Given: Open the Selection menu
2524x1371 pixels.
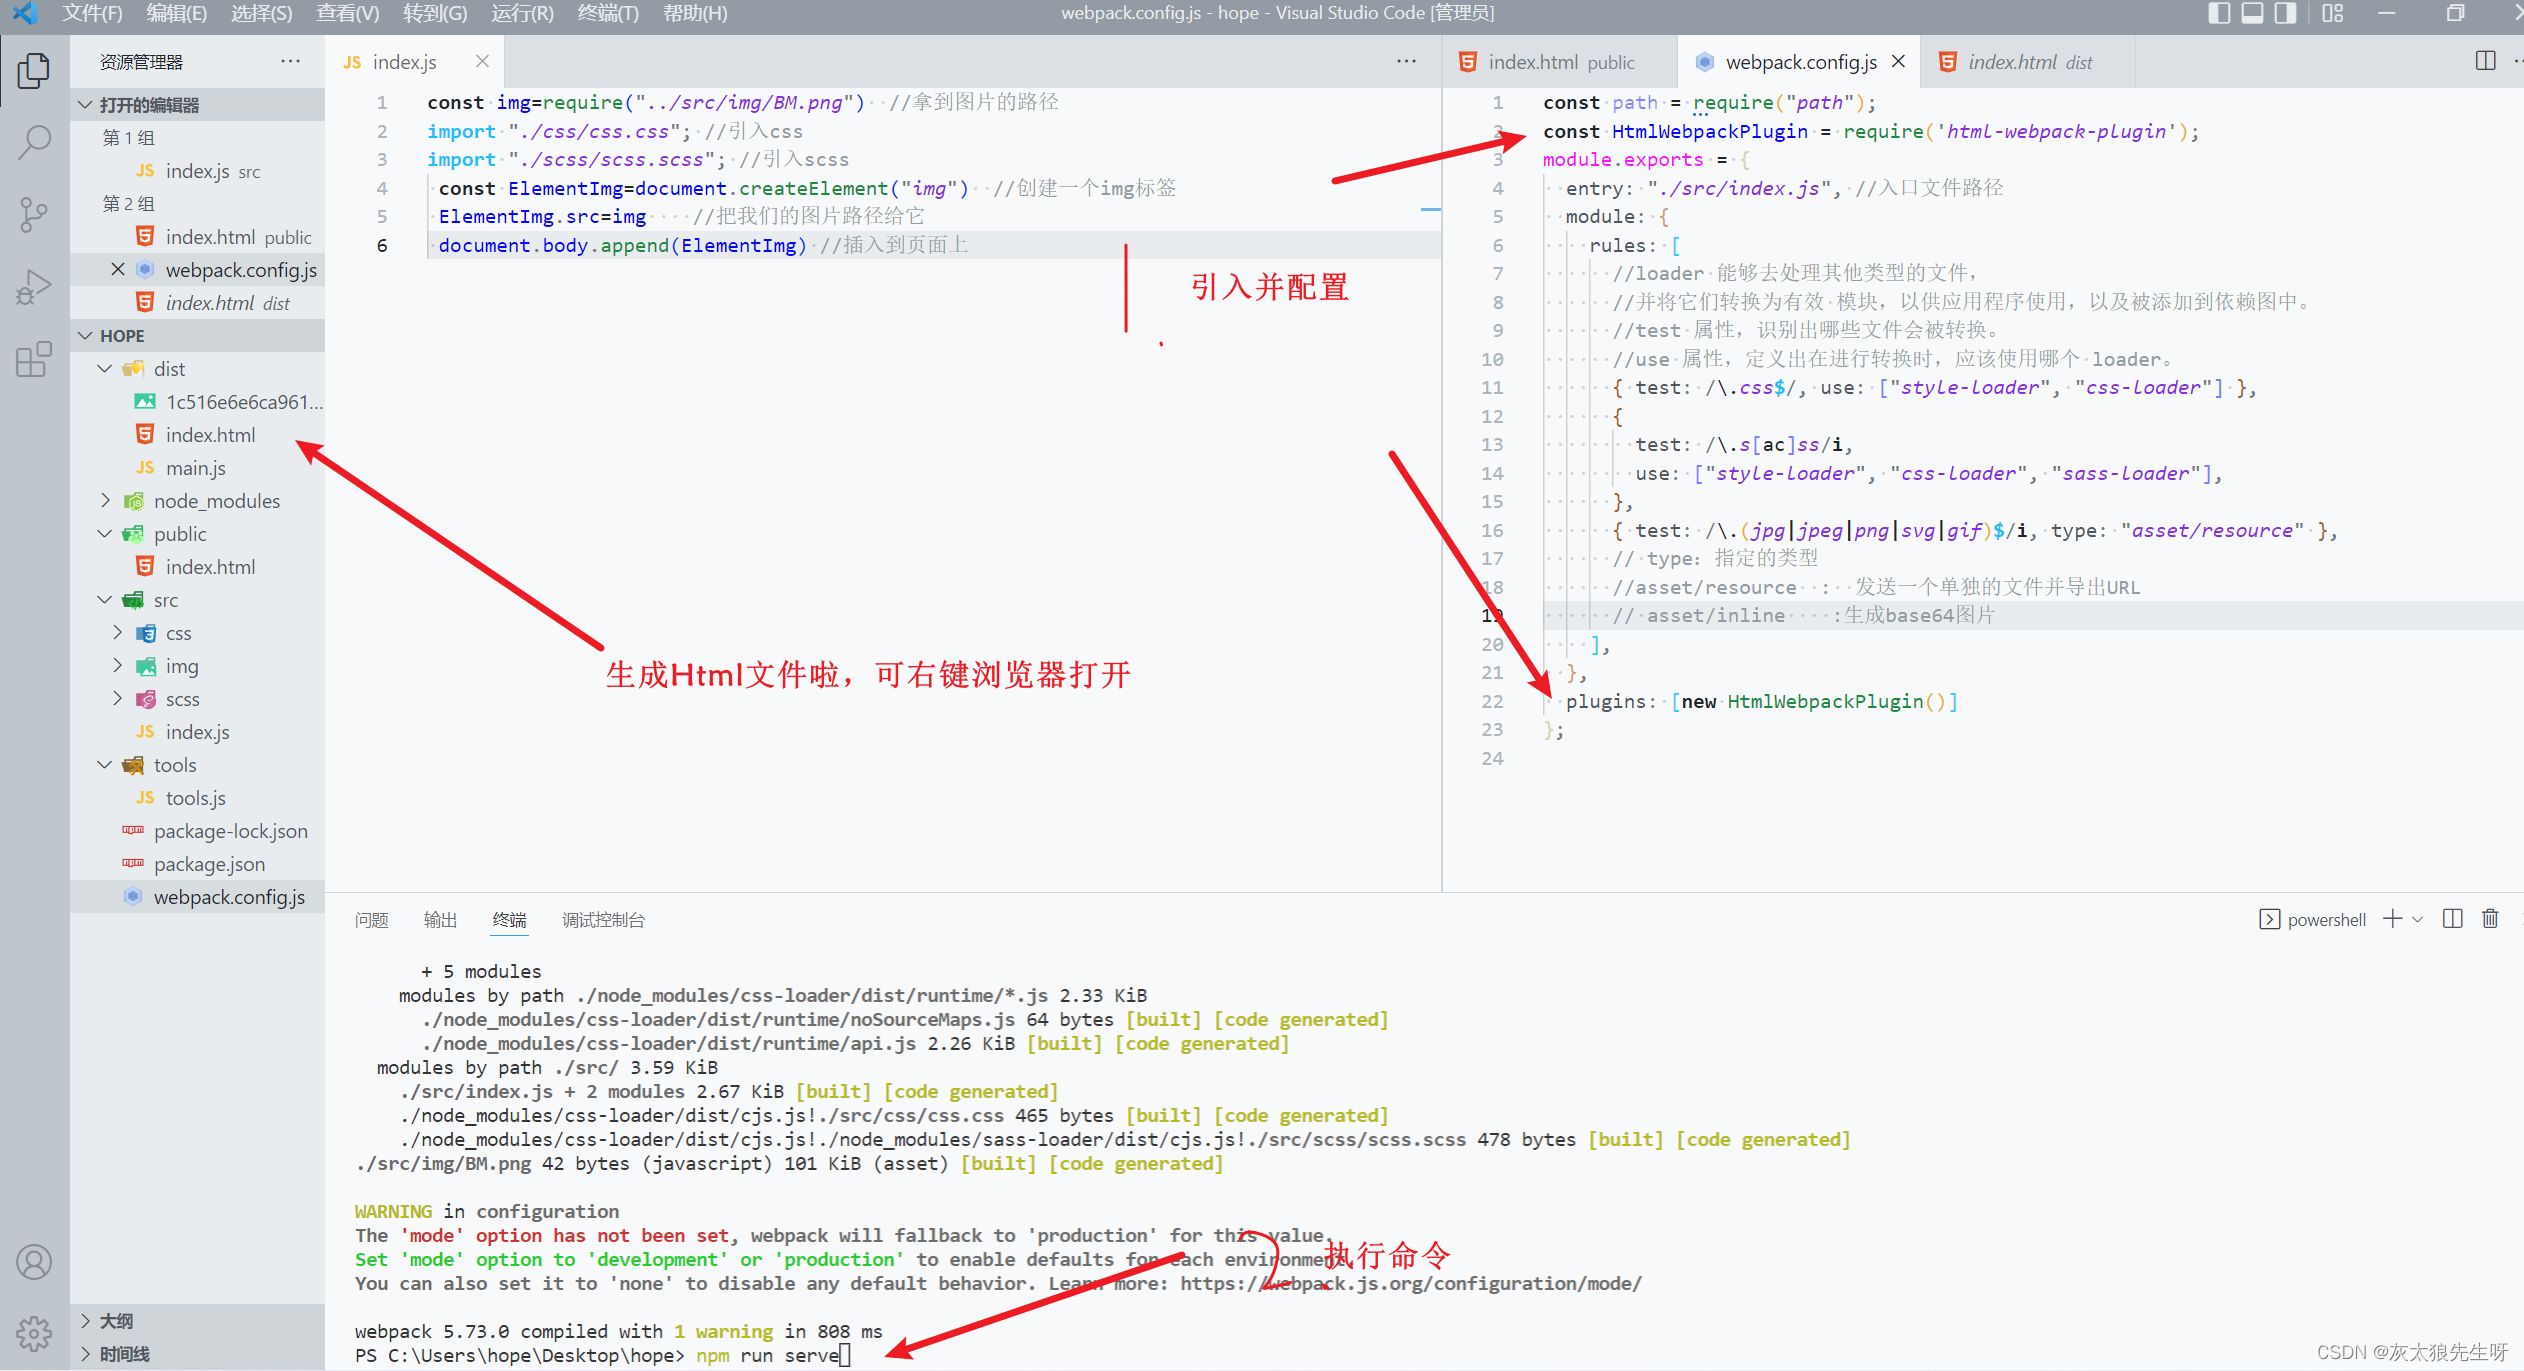Looking at the screenshot, I should (261, 13).
